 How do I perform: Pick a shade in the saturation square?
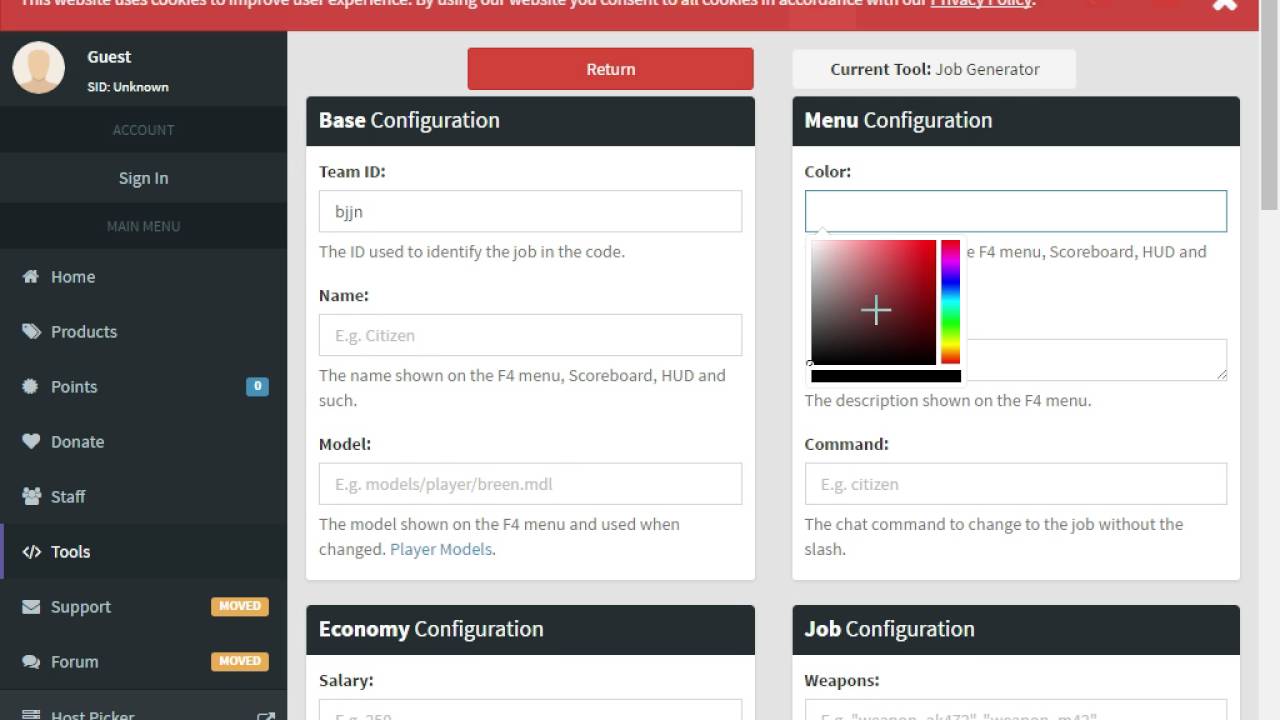pos(873,302)
